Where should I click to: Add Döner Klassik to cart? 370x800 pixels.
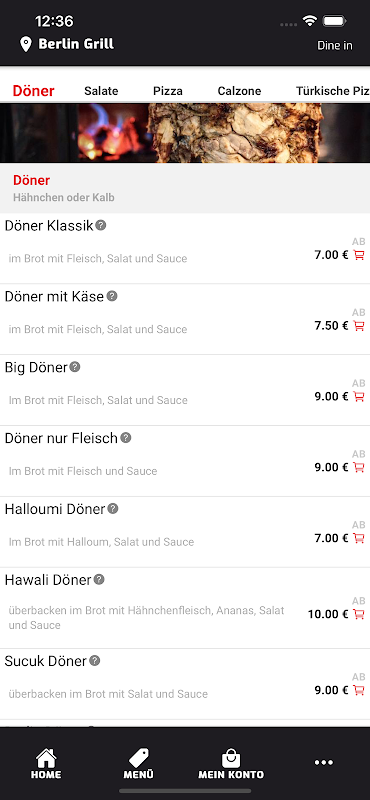[359, 255]
